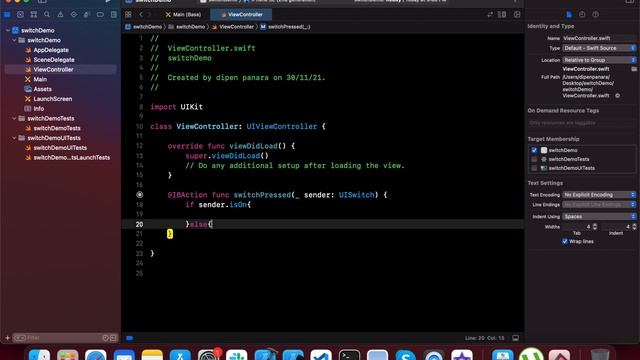Open the Test navigator diamond icon
This screenshot has height=360, width=640.
[x=73, y=15]
